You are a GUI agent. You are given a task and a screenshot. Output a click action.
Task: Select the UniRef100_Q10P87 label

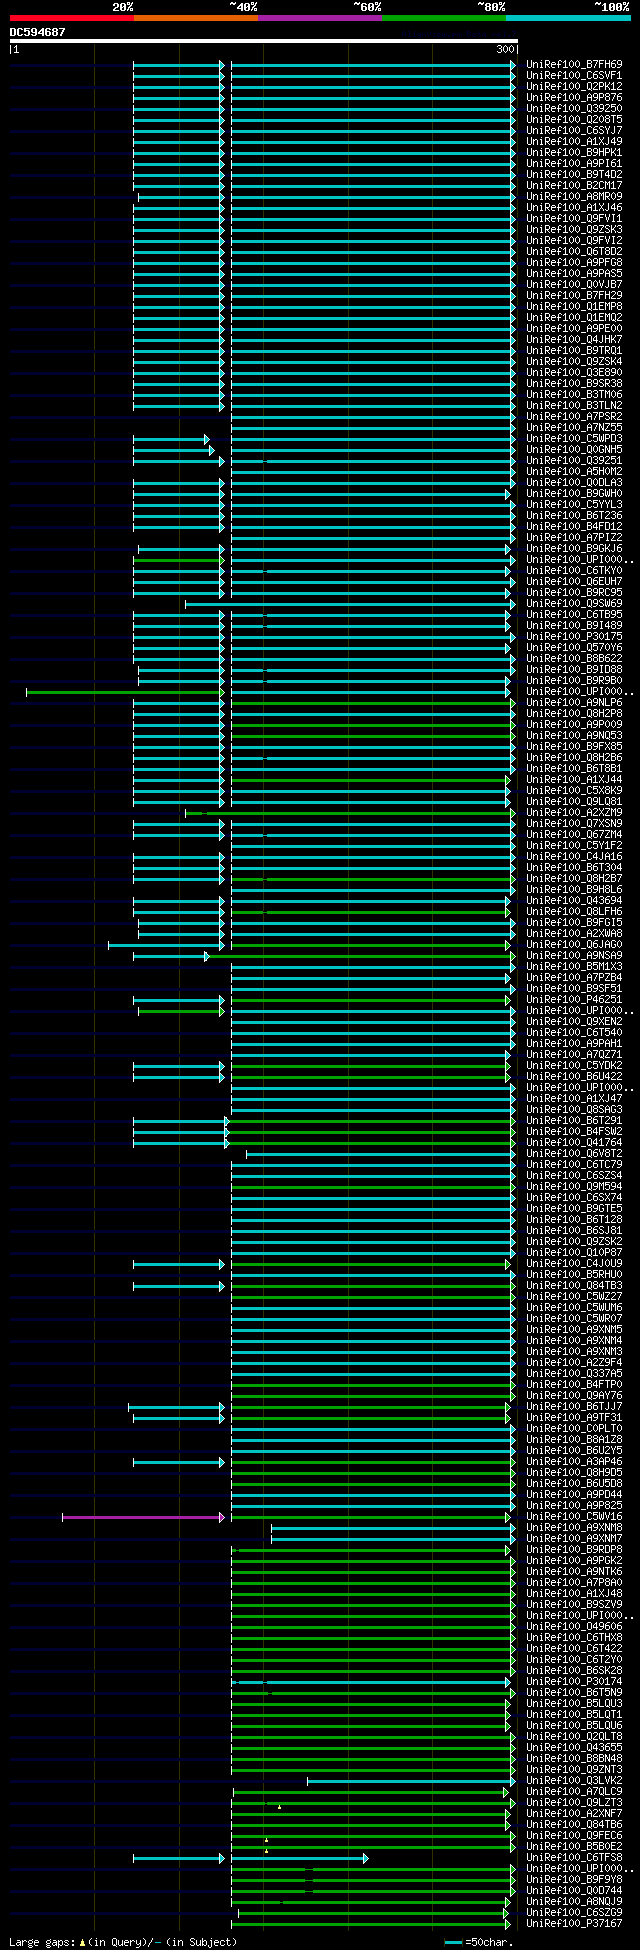click(x=574, y=1252)
